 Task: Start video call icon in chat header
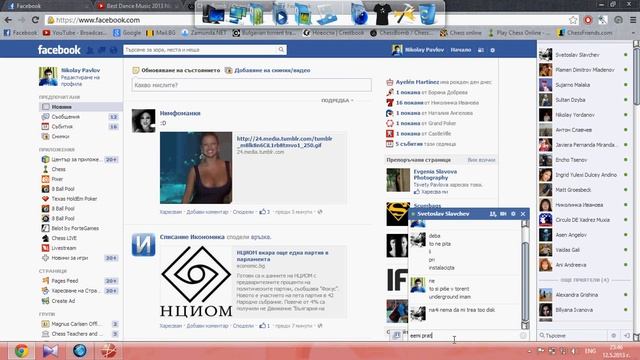503,213
